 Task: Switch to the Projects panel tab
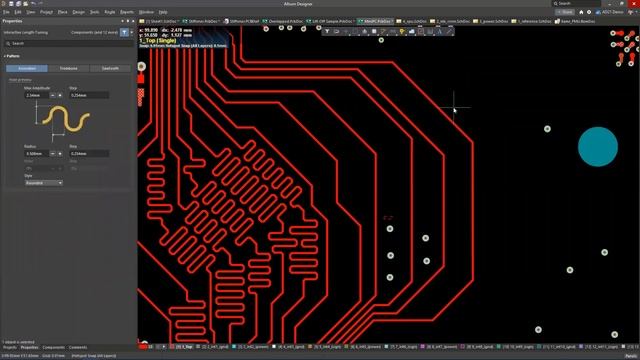point(10,348)
